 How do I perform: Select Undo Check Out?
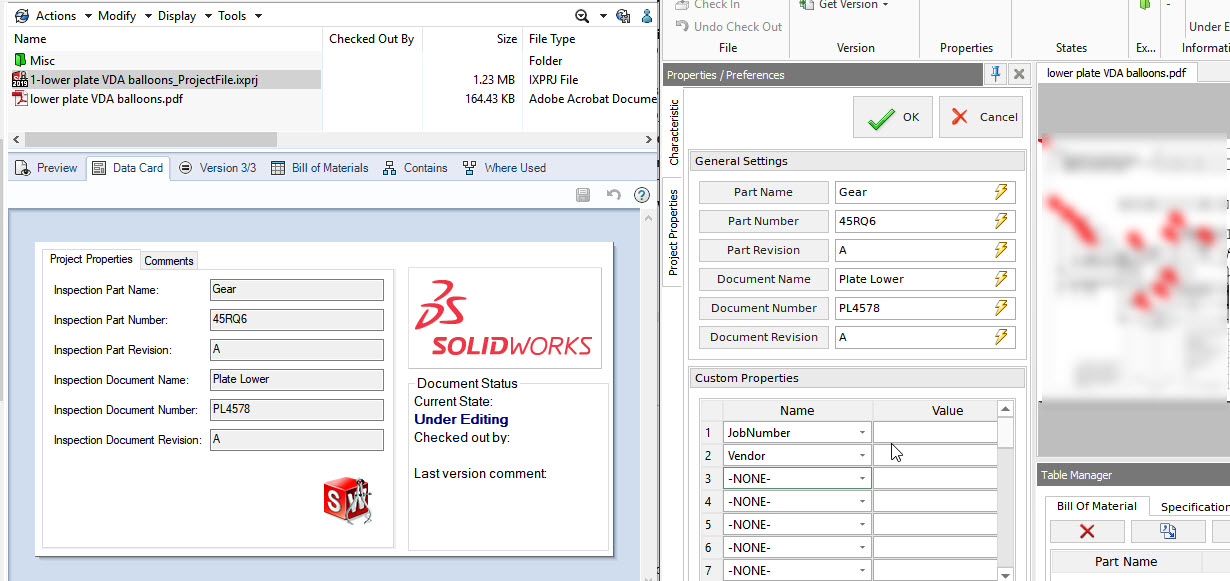point(727,26)
